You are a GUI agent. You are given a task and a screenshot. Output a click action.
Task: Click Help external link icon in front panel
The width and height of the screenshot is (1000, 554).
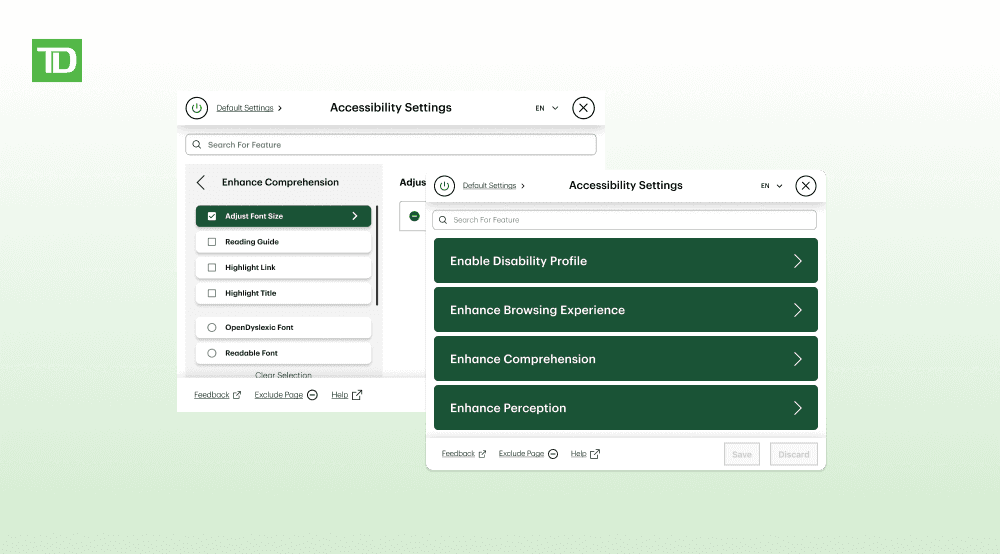[595, 455]
